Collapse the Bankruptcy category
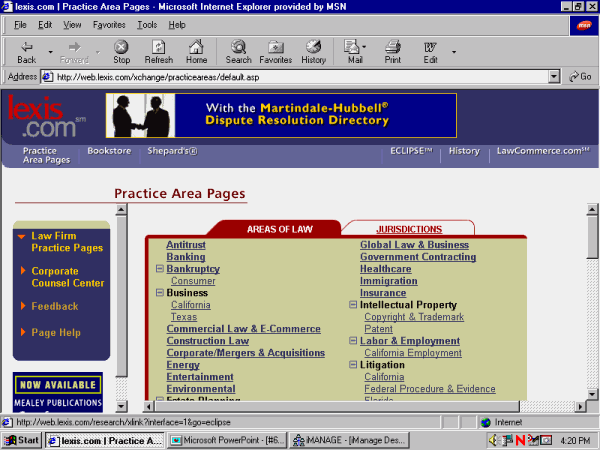This screenshot has height=450, width=600. pos(159,269)
